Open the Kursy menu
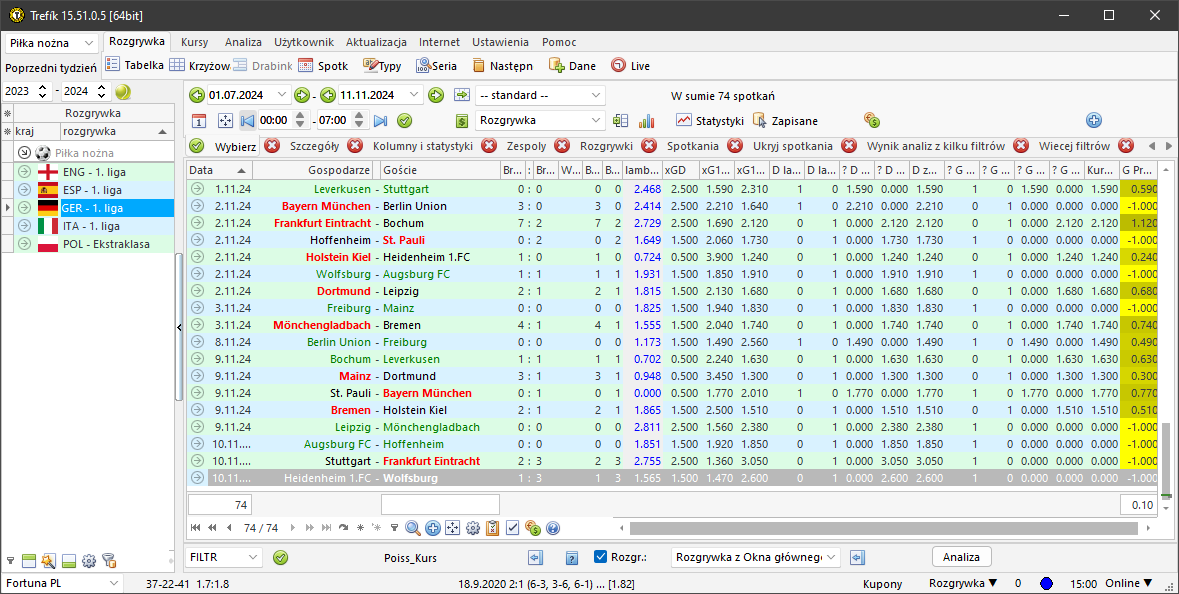Screen dimensions: 1179x594 coord(194,42)
